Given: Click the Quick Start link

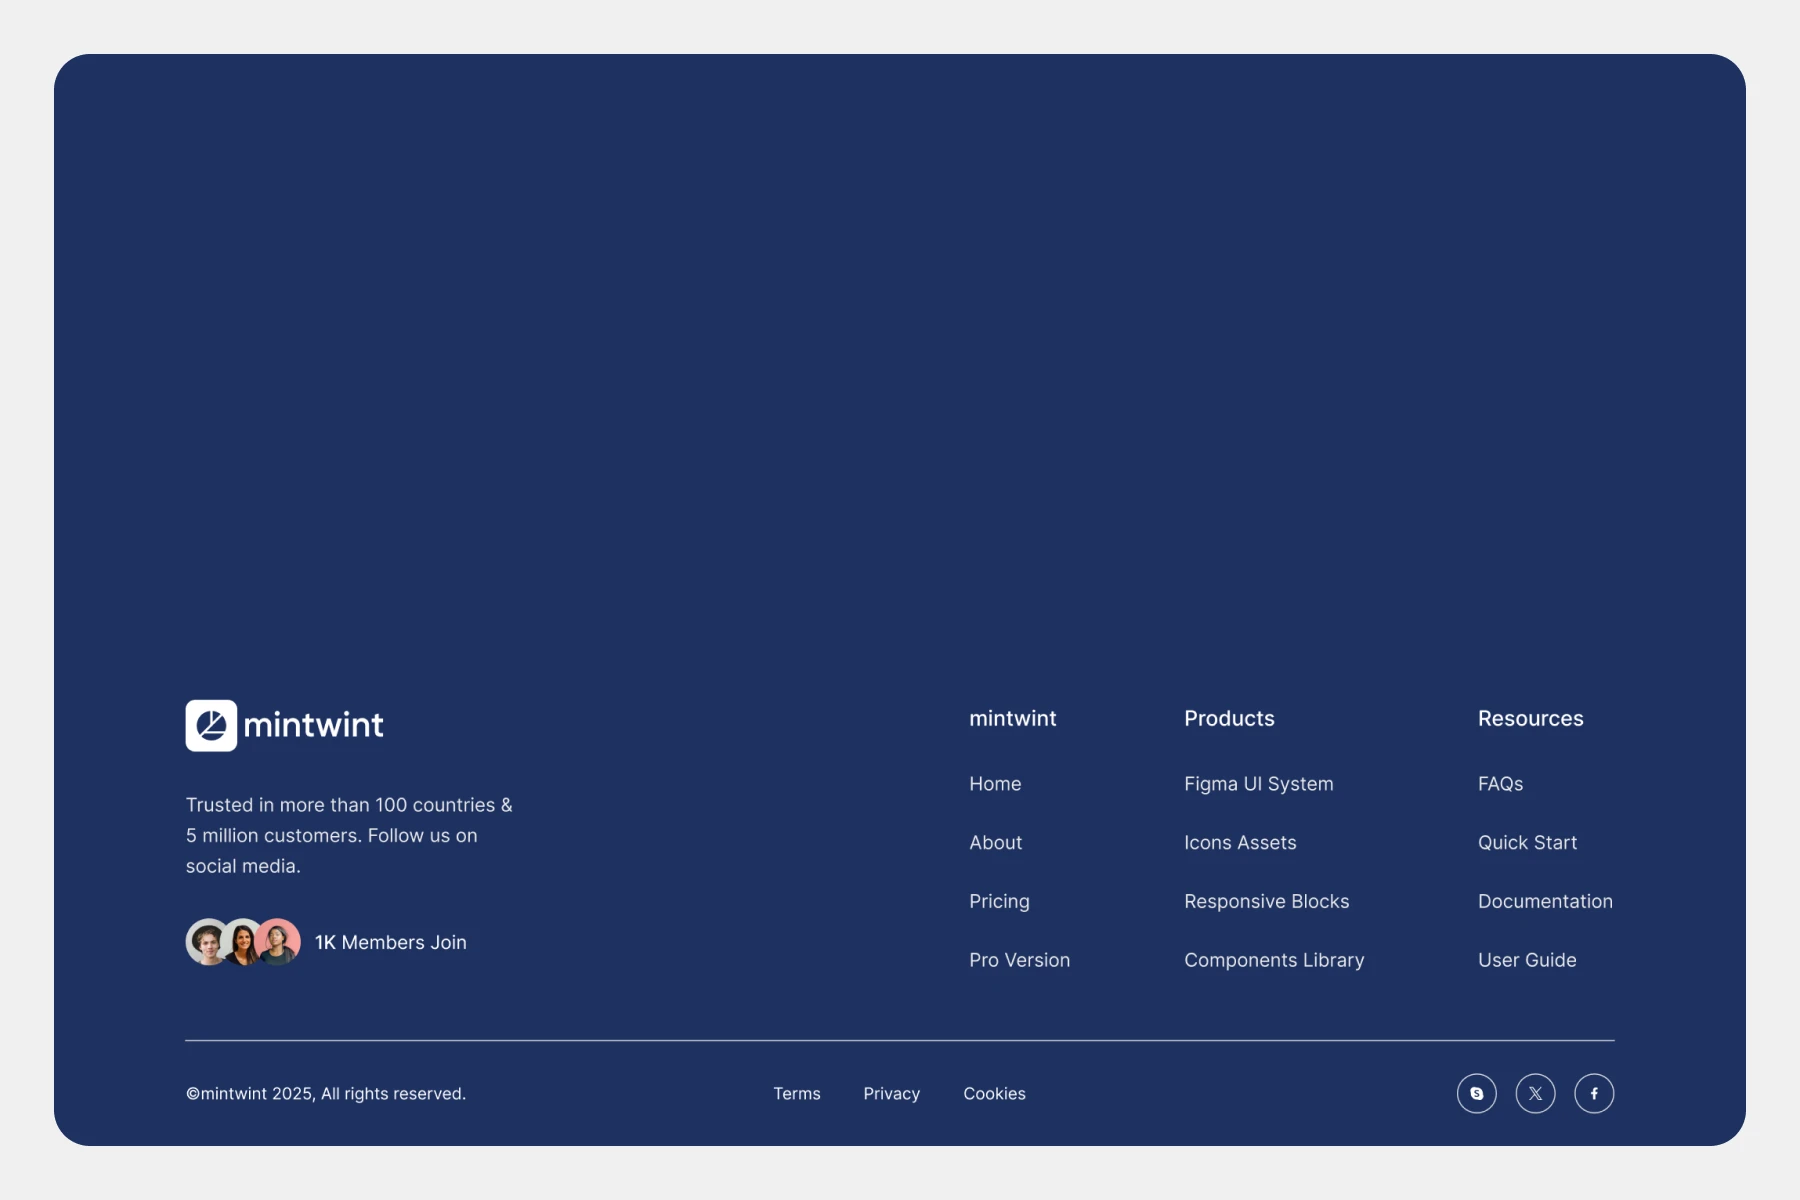Looking at the screenshot, I should pos(1527,843).
